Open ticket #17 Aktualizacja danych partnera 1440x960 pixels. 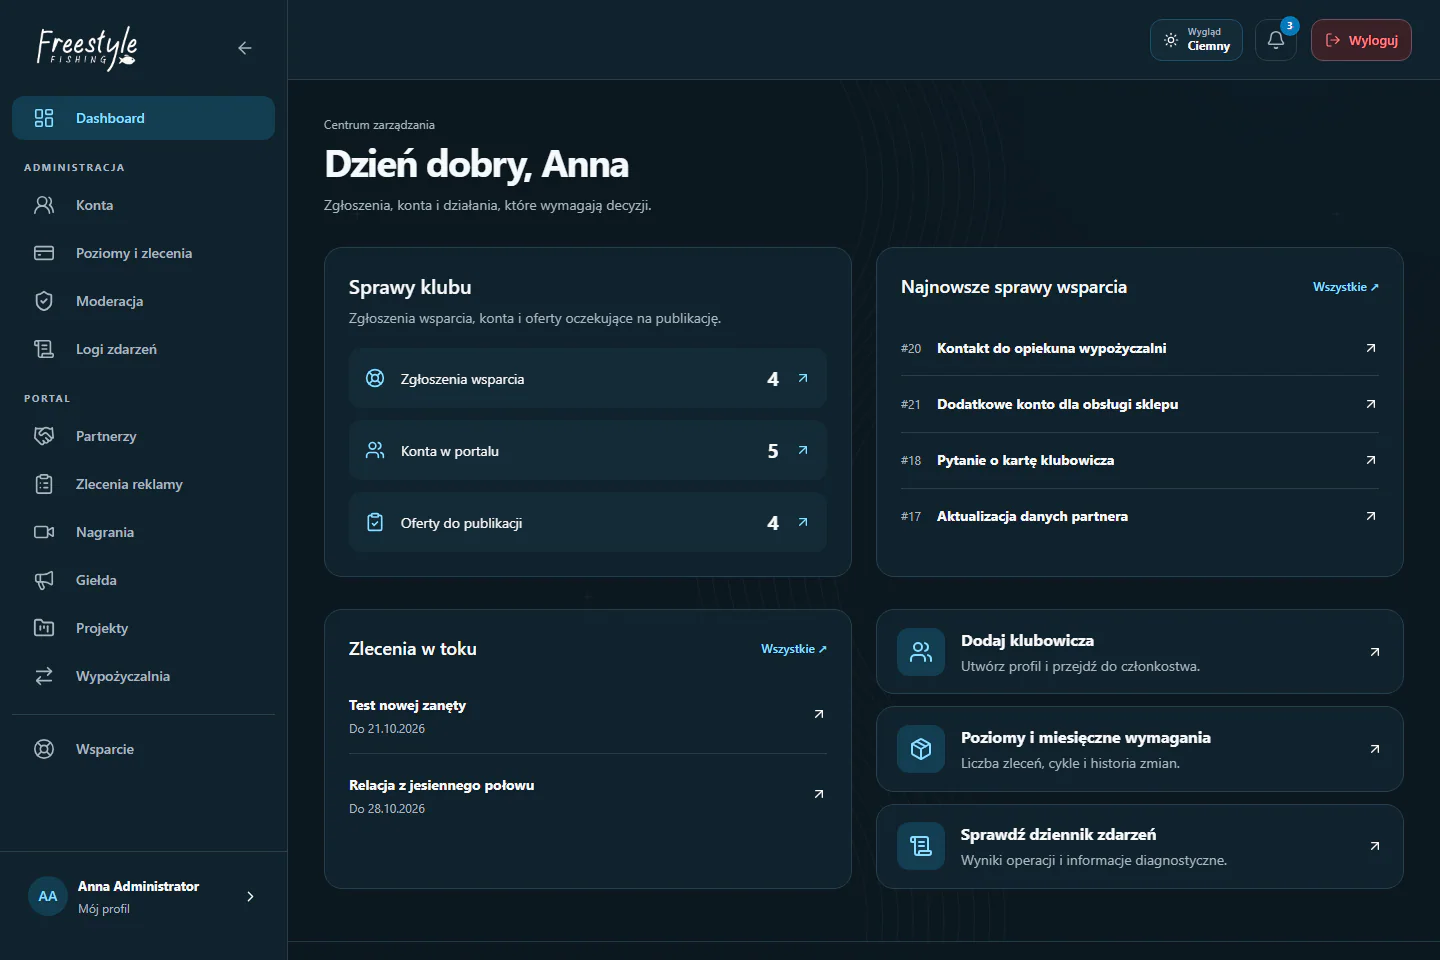tap(1140, 516)
